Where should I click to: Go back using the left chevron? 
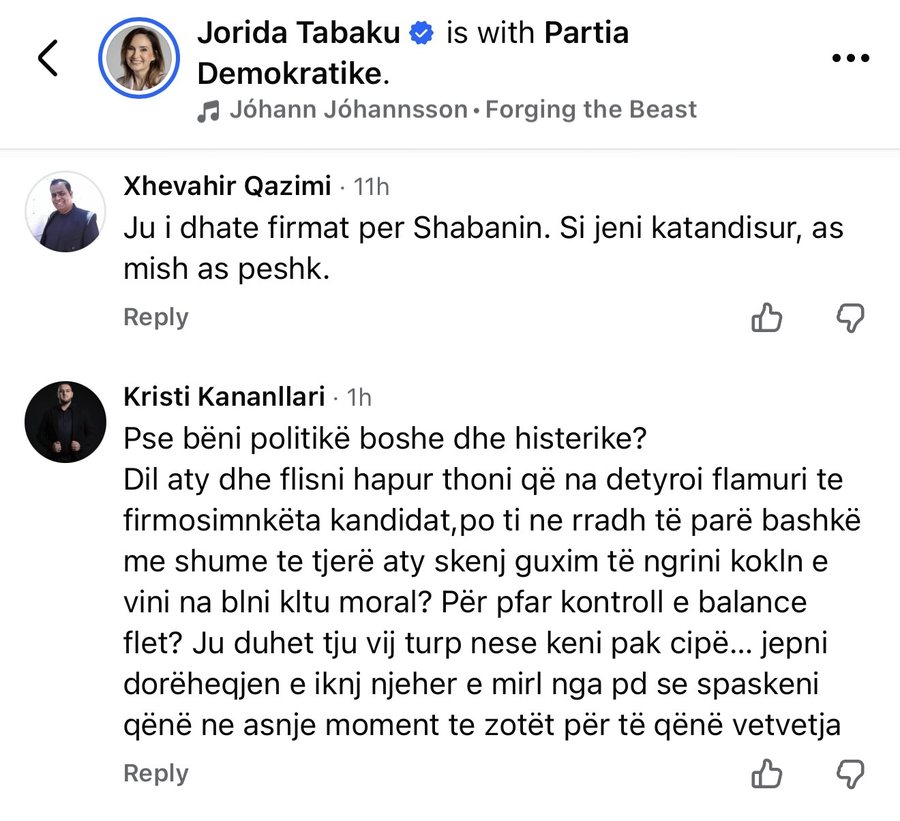pyautogui.click(x=48, y=59)
